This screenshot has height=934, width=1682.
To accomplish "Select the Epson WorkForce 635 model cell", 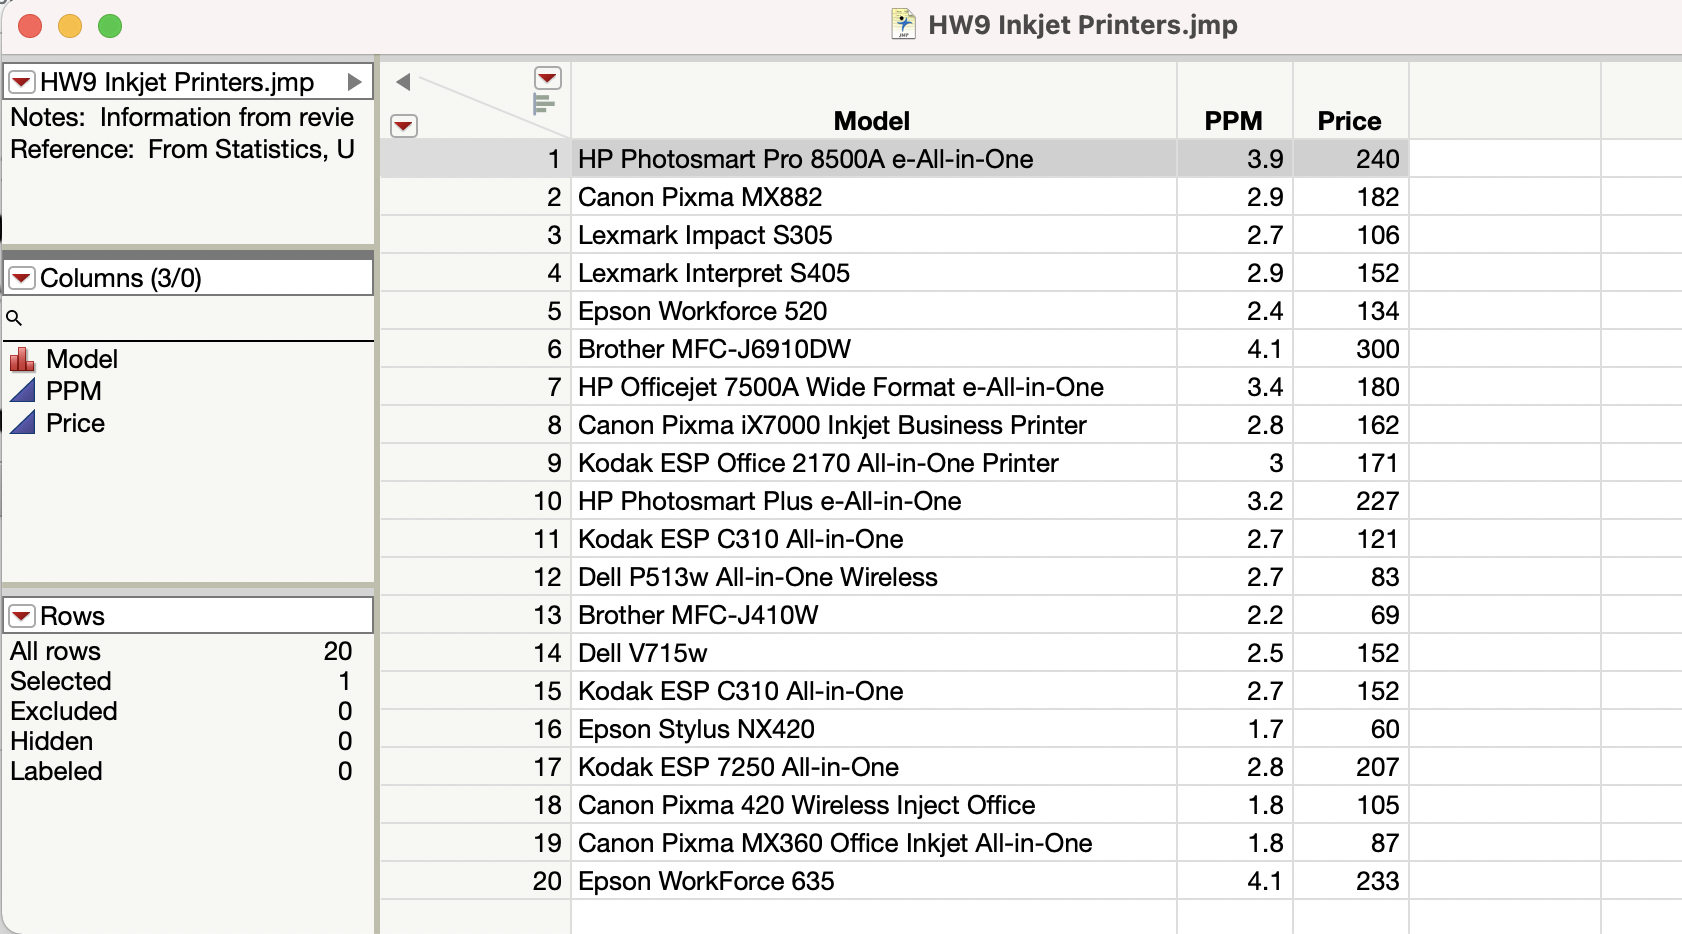I will [707, 881].
